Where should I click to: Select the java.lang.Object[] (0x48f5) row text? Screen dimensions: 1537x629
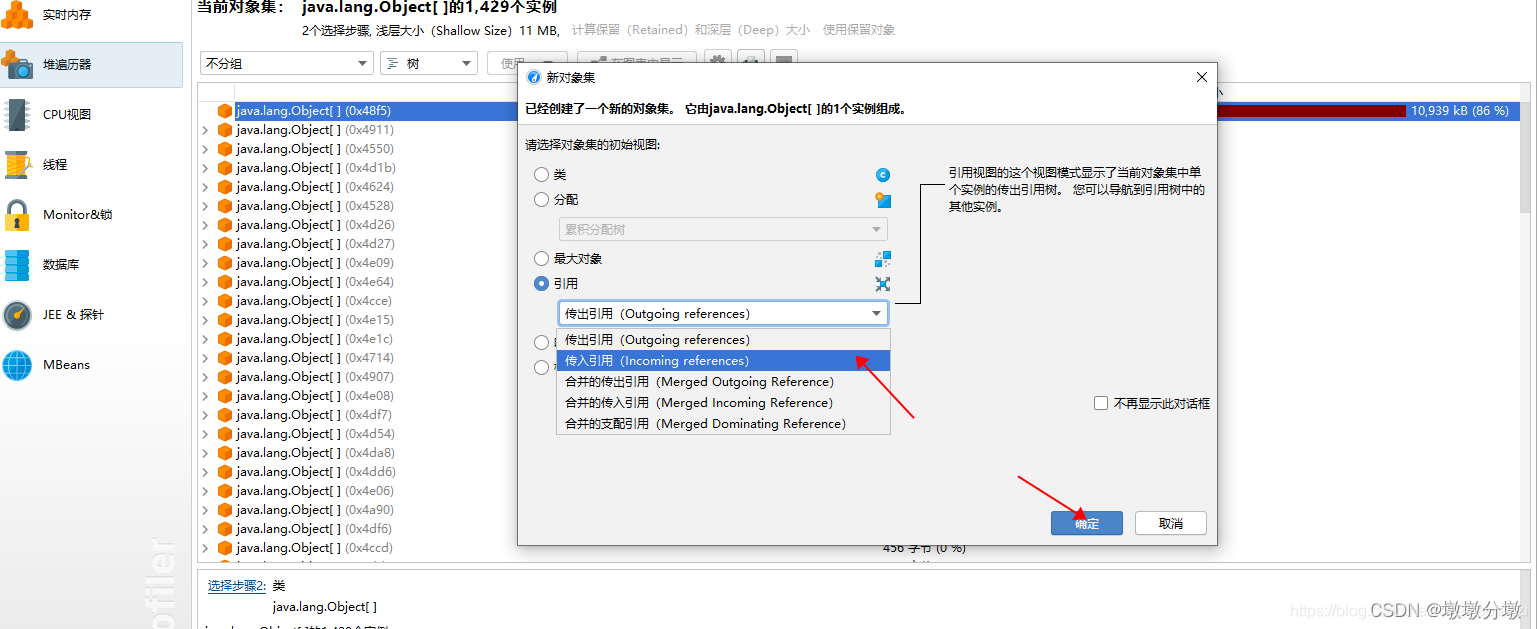click(x=314, y=111)
